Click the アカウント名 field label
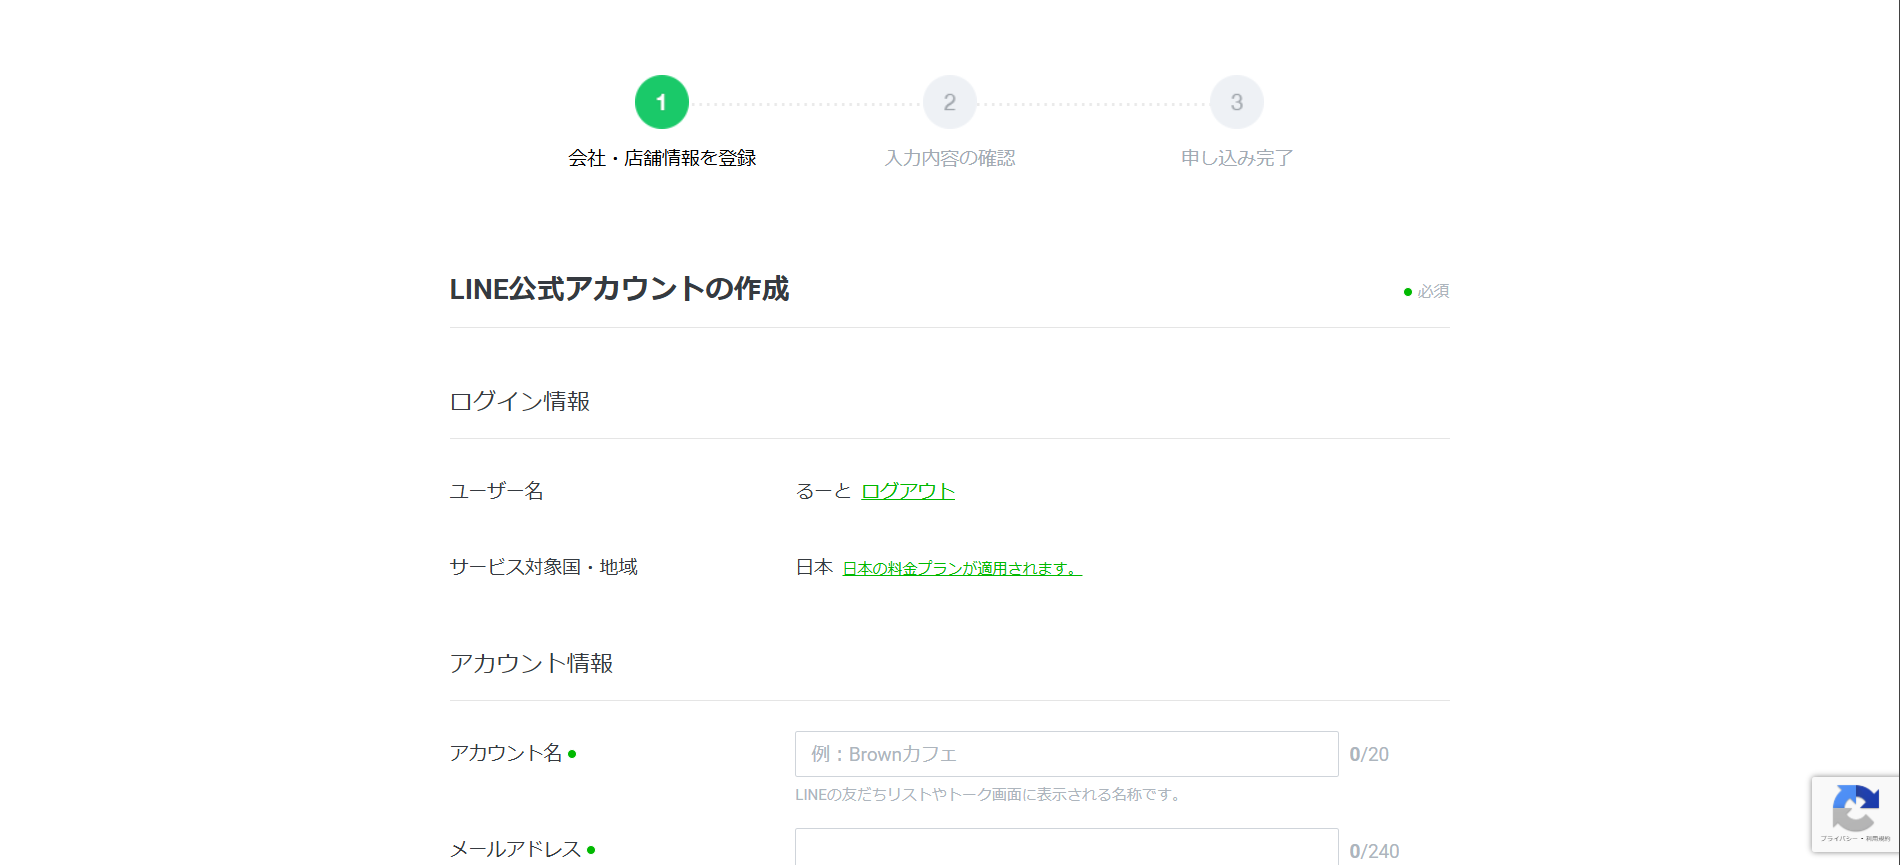1900x865 pixels. [x=506, y=753]
